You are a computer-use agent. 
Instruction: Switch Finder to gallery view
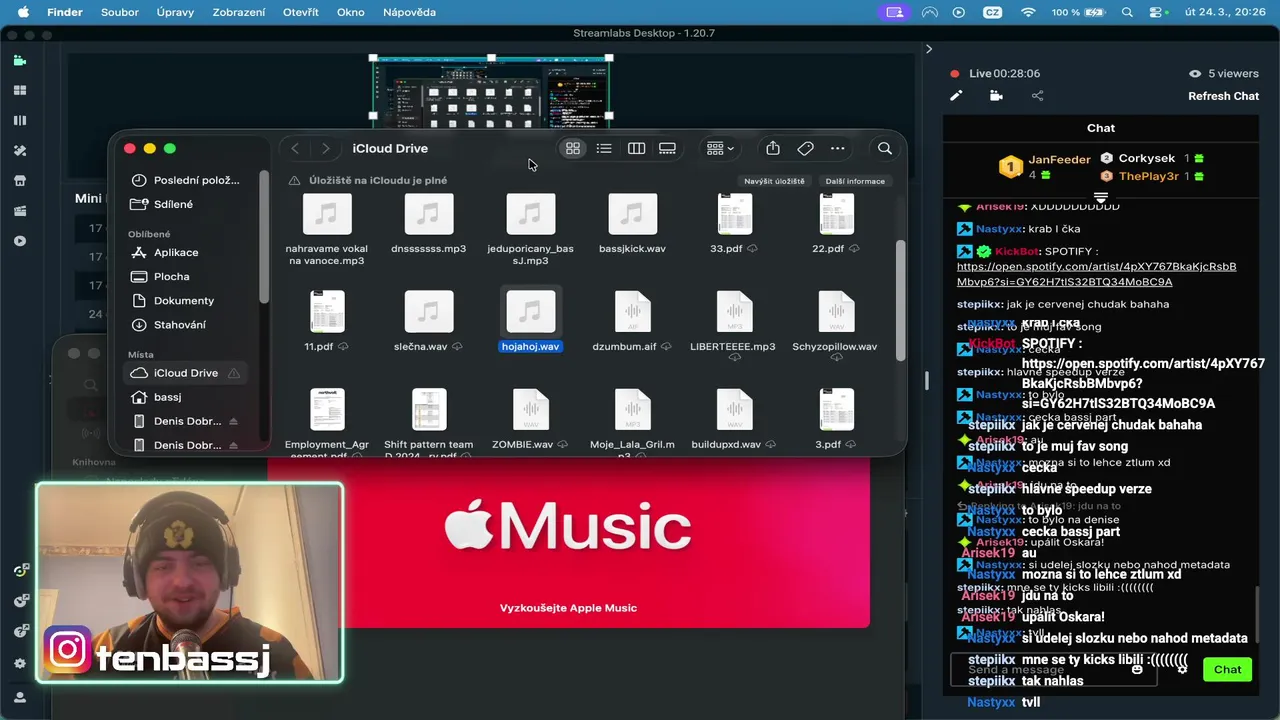(x=667, y=148)
